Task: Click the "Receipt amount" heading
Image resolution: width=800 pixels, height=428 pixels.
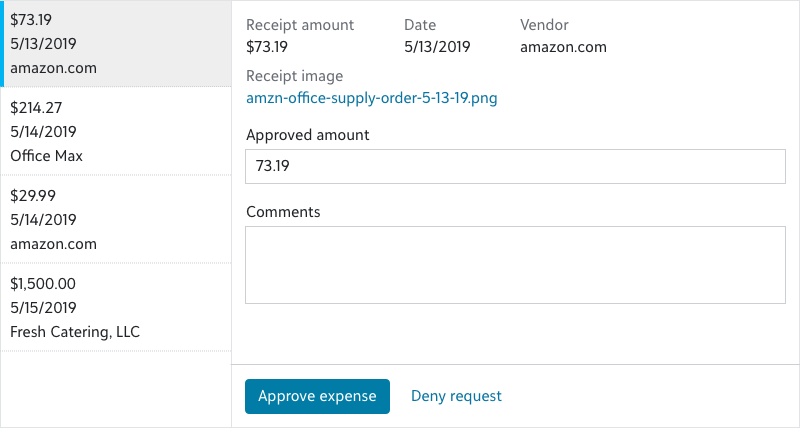Action: pos(300,24)
